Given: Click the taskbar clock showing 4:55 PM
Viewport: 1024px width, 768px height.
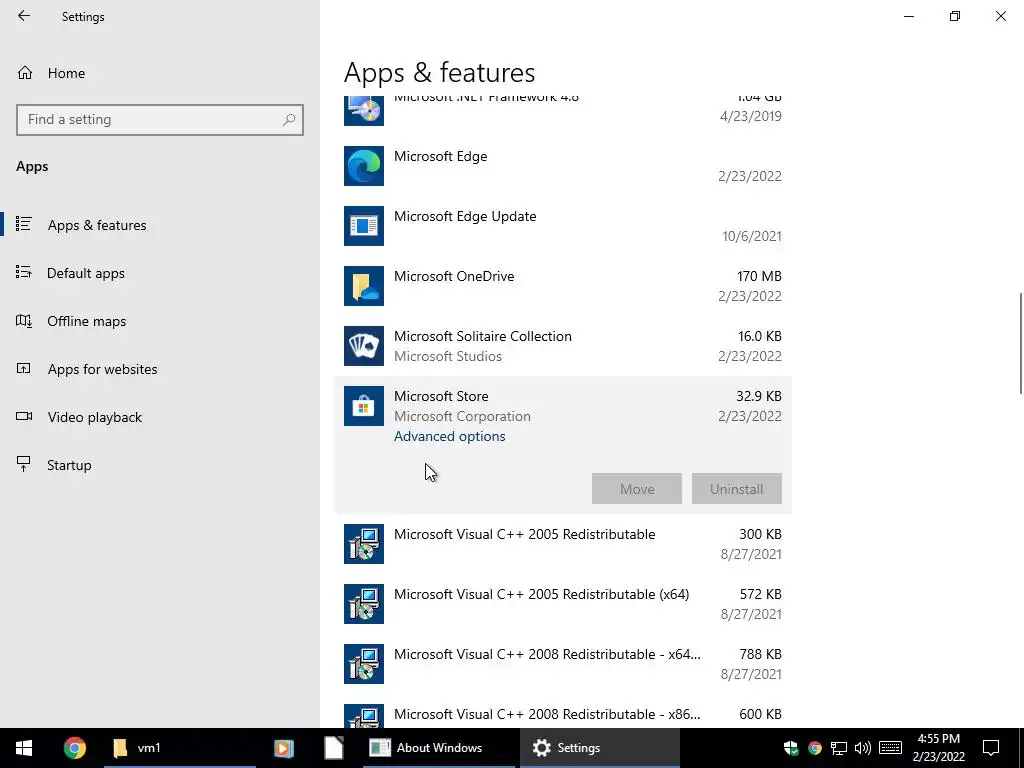Looking at the screenshot, I should [x=938, y=748].
